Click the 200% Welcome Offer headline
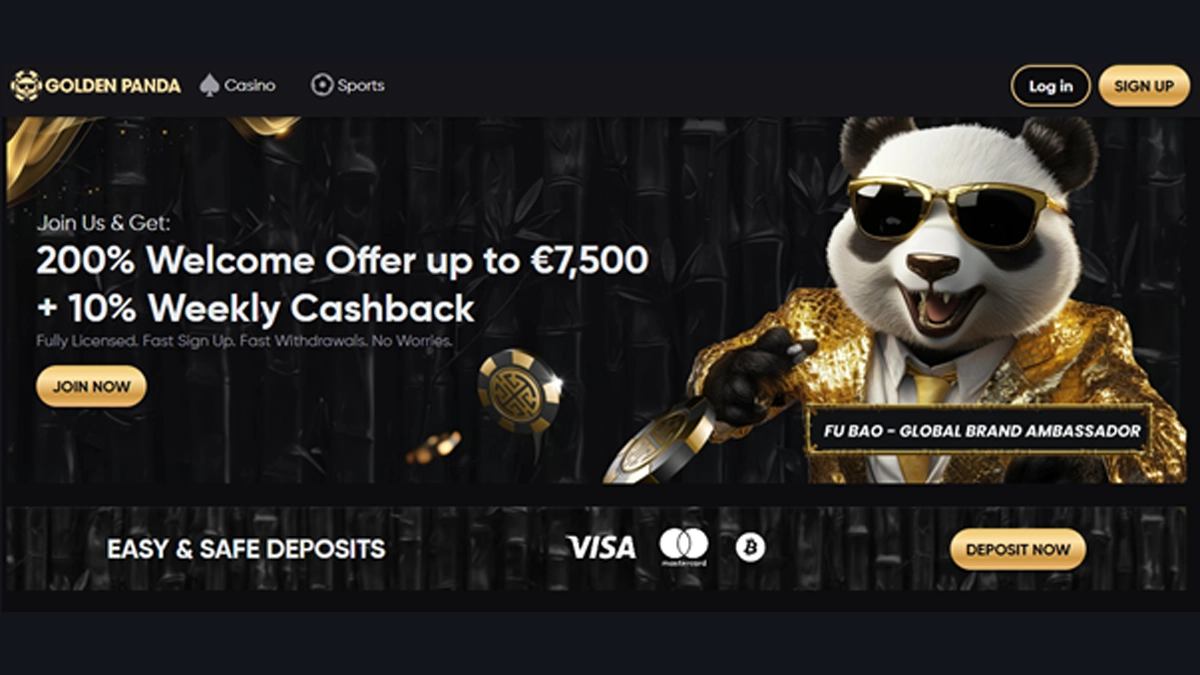 click(342, 261)
